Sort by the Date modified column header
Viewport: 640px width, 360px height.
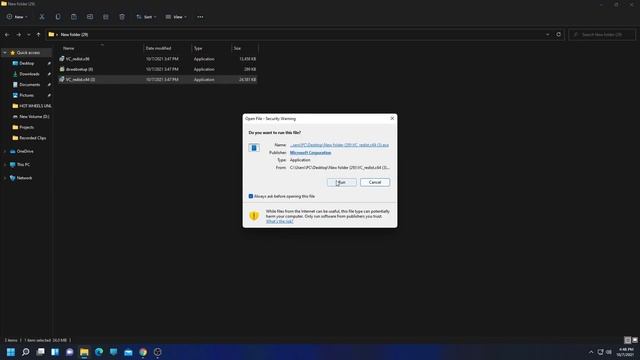click(167, 48)
